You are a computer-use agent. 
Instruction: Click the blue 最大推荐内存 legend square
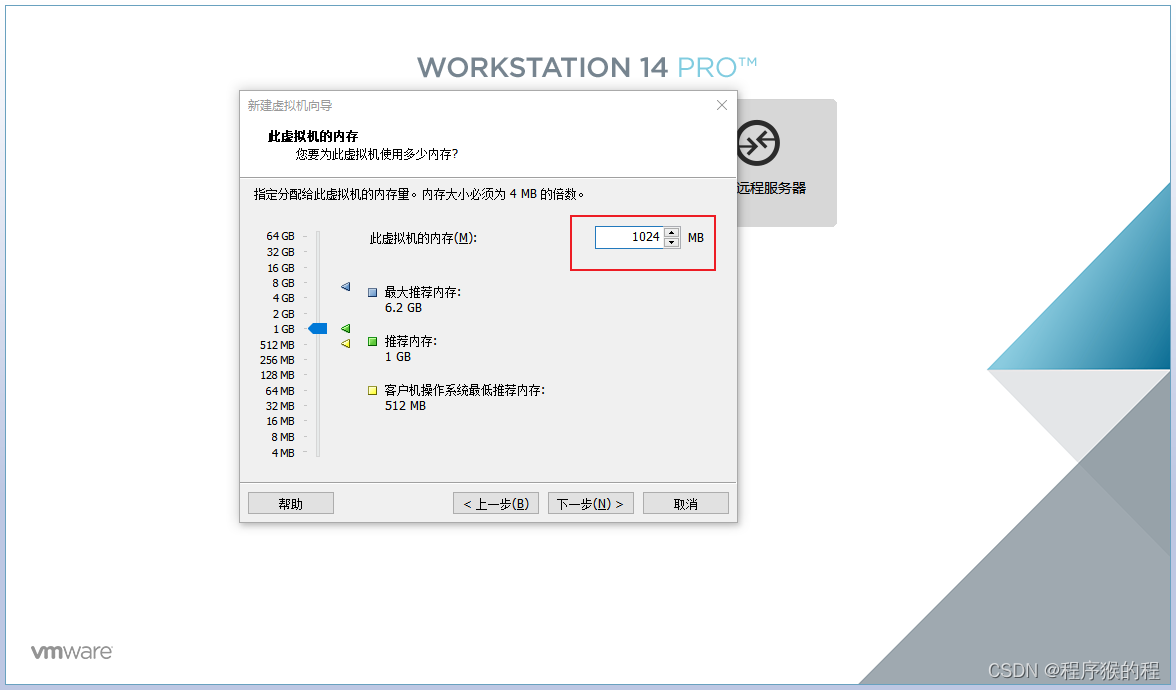(x=372, y=293)
